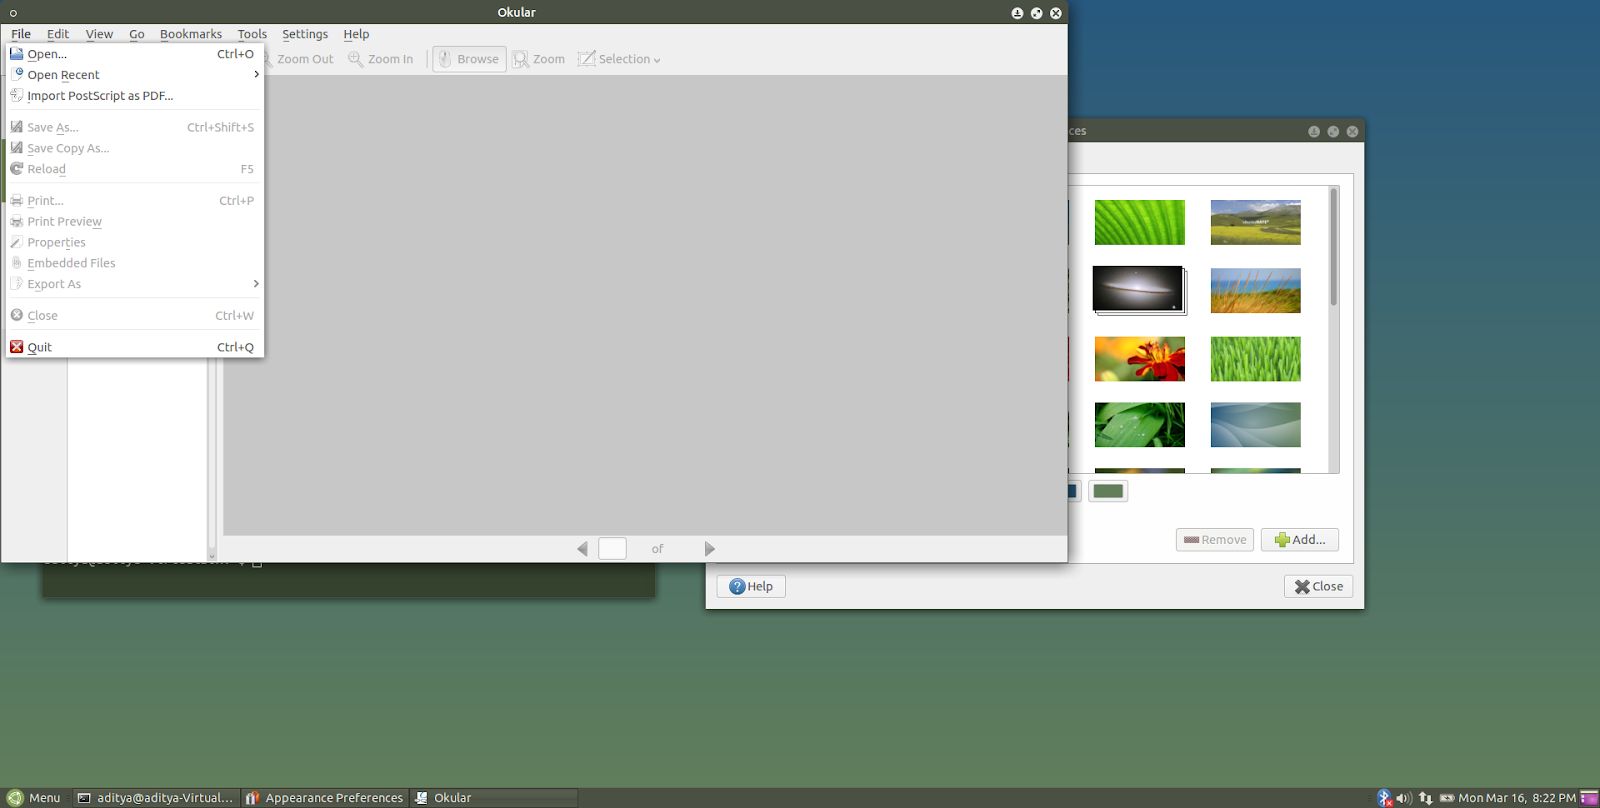The width and height of the screenshot is (1600, 808).
Task: Select the leaf with water drops wallpaper
Action: point(1140,425)
